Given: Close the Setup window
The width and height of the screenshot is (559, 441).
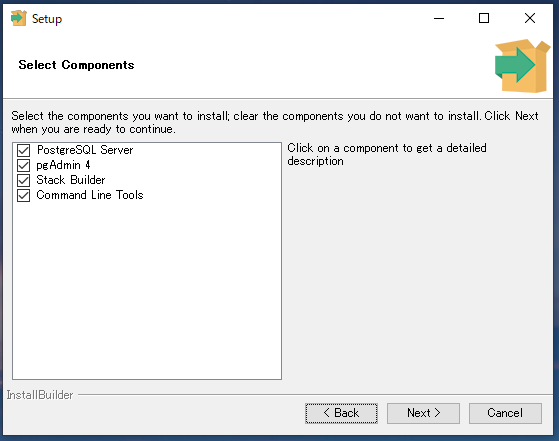Looking at the screenshot, I should 530,18.
